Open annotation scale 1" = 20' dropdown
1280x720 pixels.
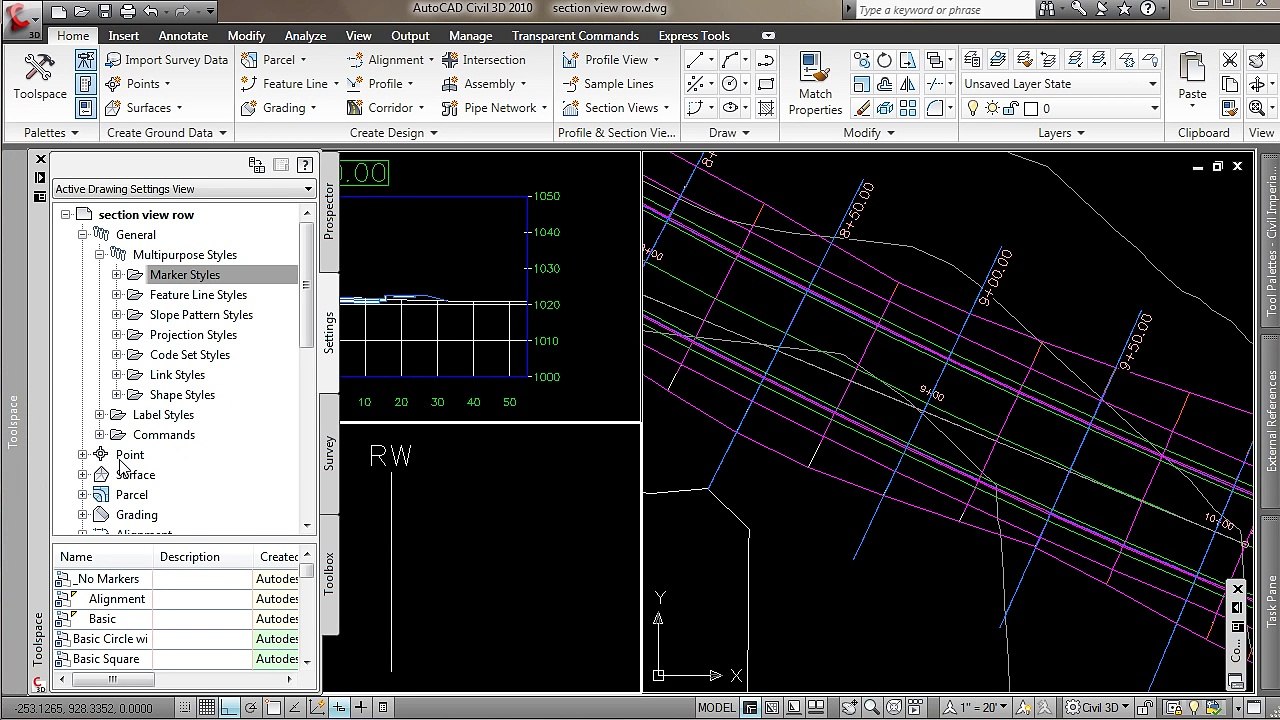[x=974, y=708]
